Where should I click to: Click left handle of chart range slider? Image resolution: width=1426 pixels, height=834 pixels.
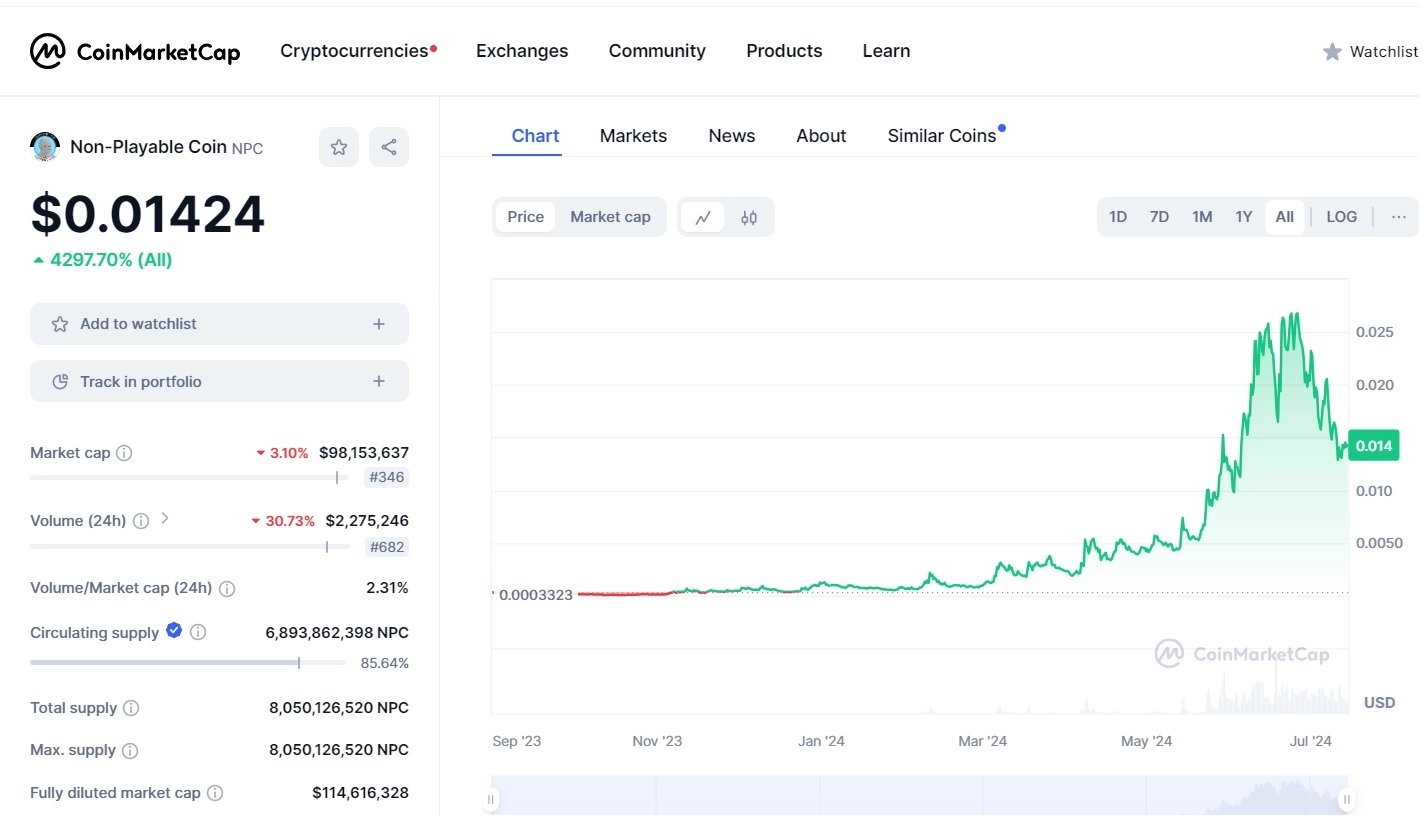[x=491, y=799]
